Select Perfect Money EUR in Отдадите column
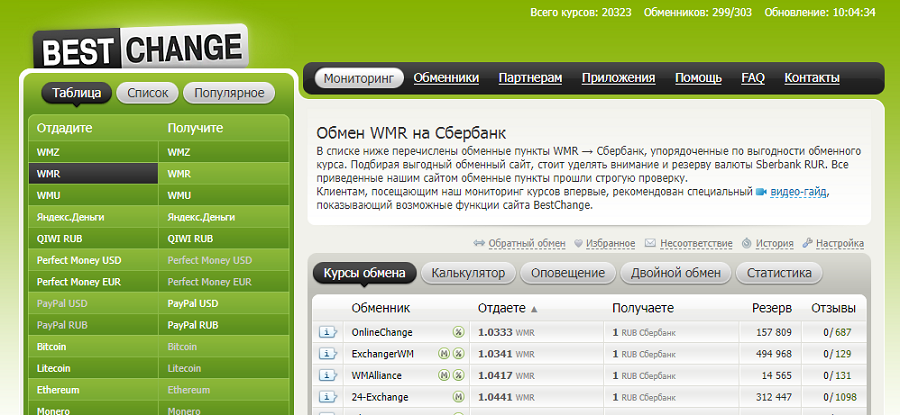 pos(94,282)
